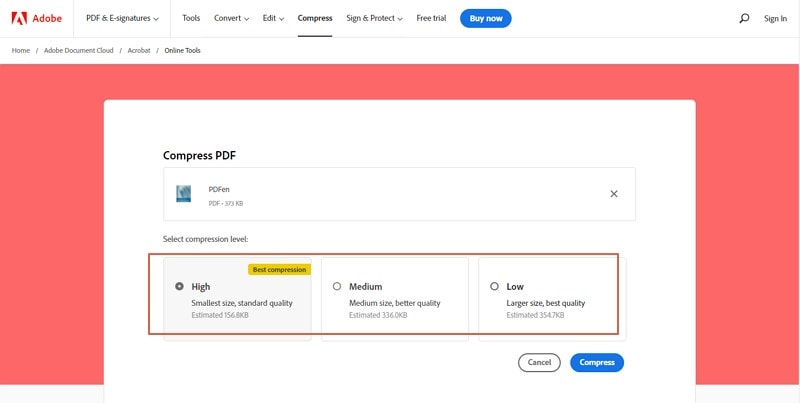Open the Compress tab in navigation

pyautogui.click(x=315, y=18)
